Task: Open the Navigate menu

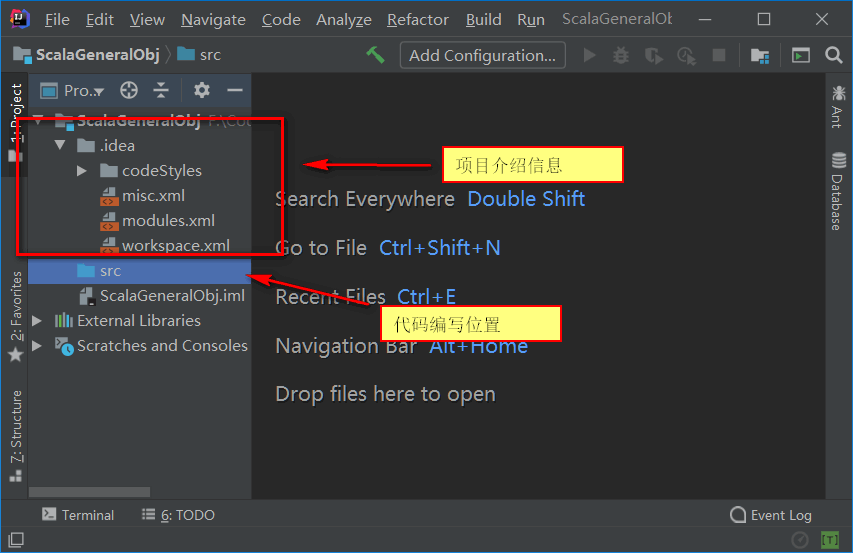Action: (x=213, y=20)
